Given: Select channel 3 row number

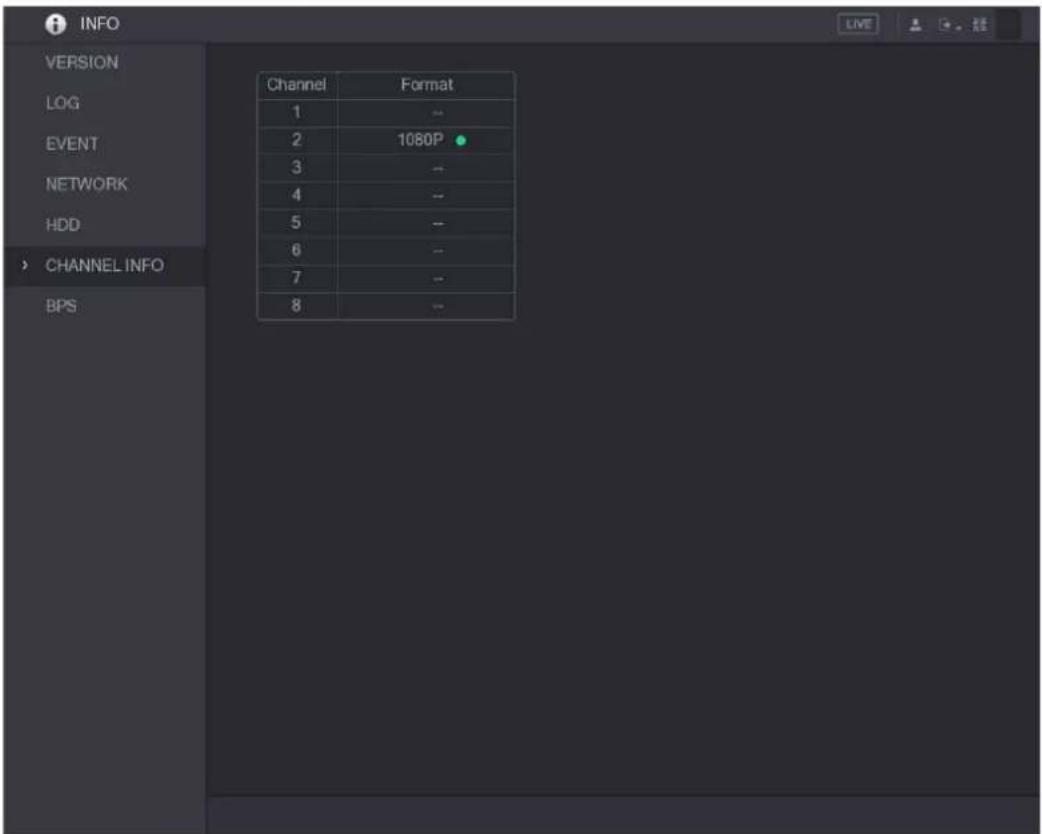Looking at the screenshot, I should (296, 167).
